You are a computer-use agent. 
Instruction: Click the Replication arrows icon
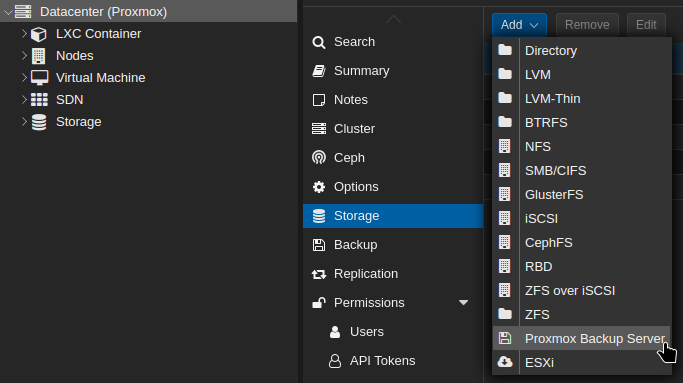click(x=319, y=274)
